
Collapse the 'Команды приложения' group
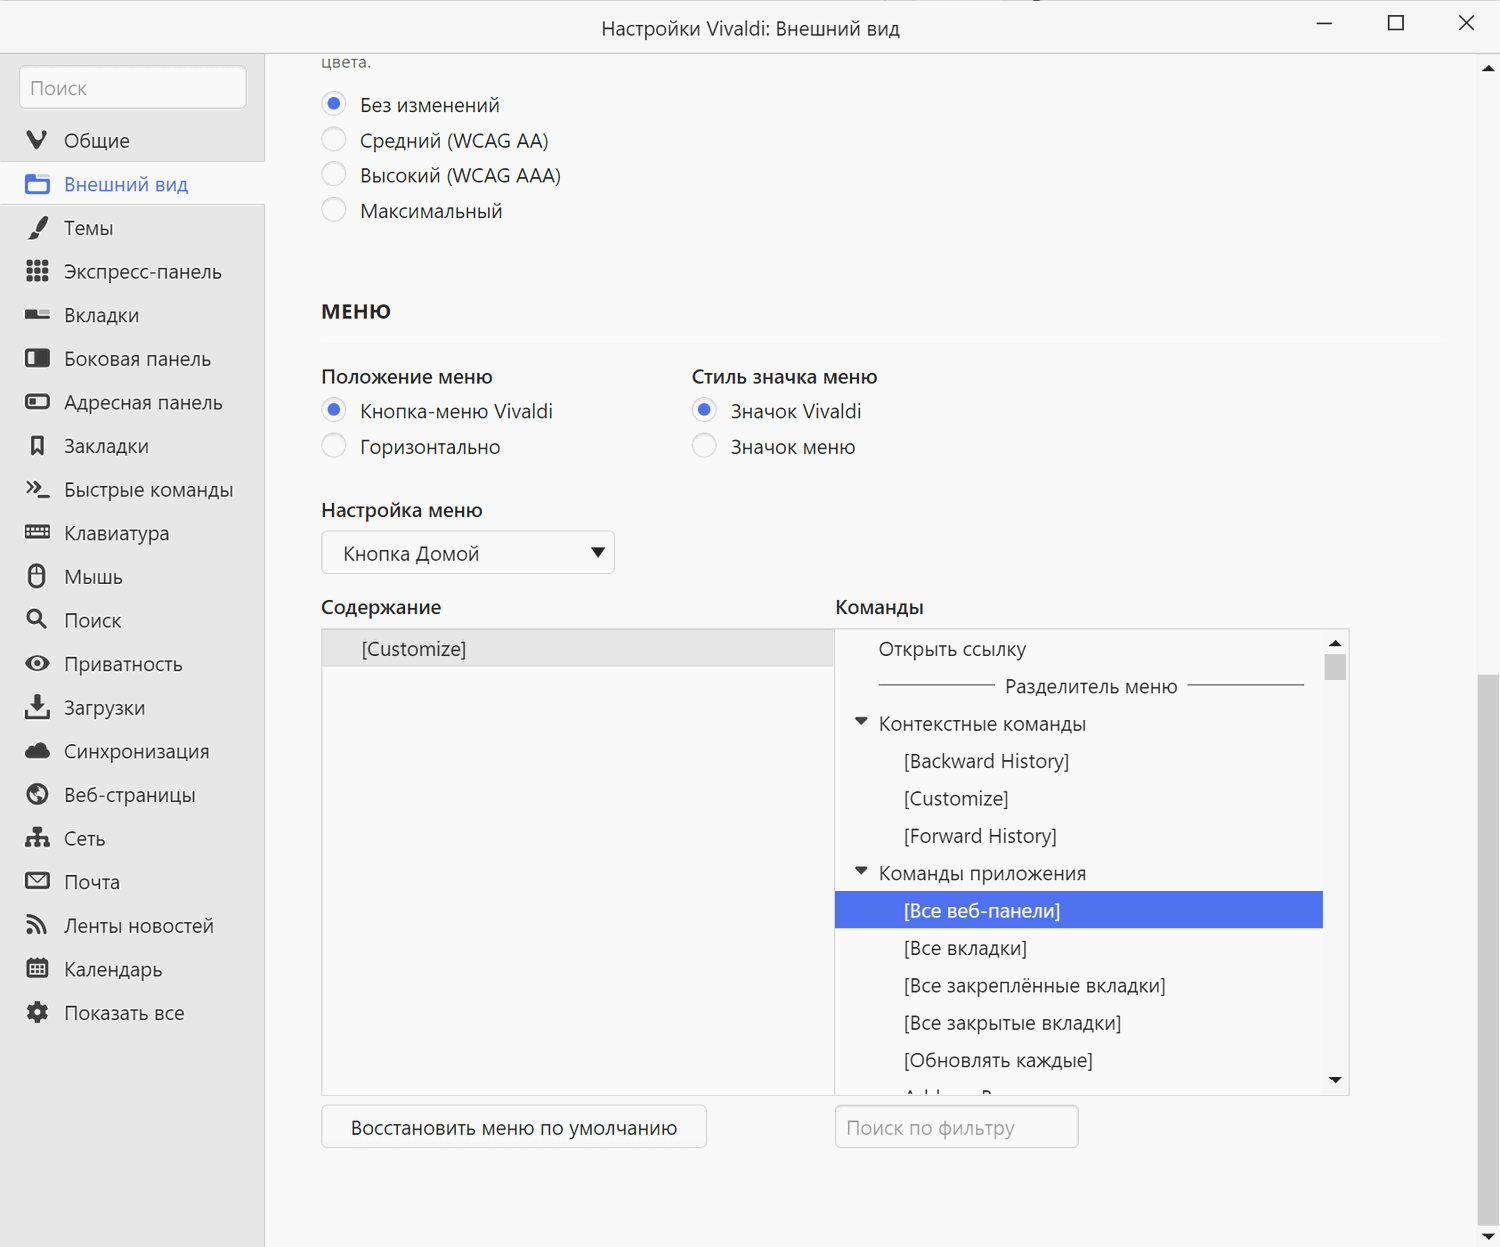coord(861,871)
